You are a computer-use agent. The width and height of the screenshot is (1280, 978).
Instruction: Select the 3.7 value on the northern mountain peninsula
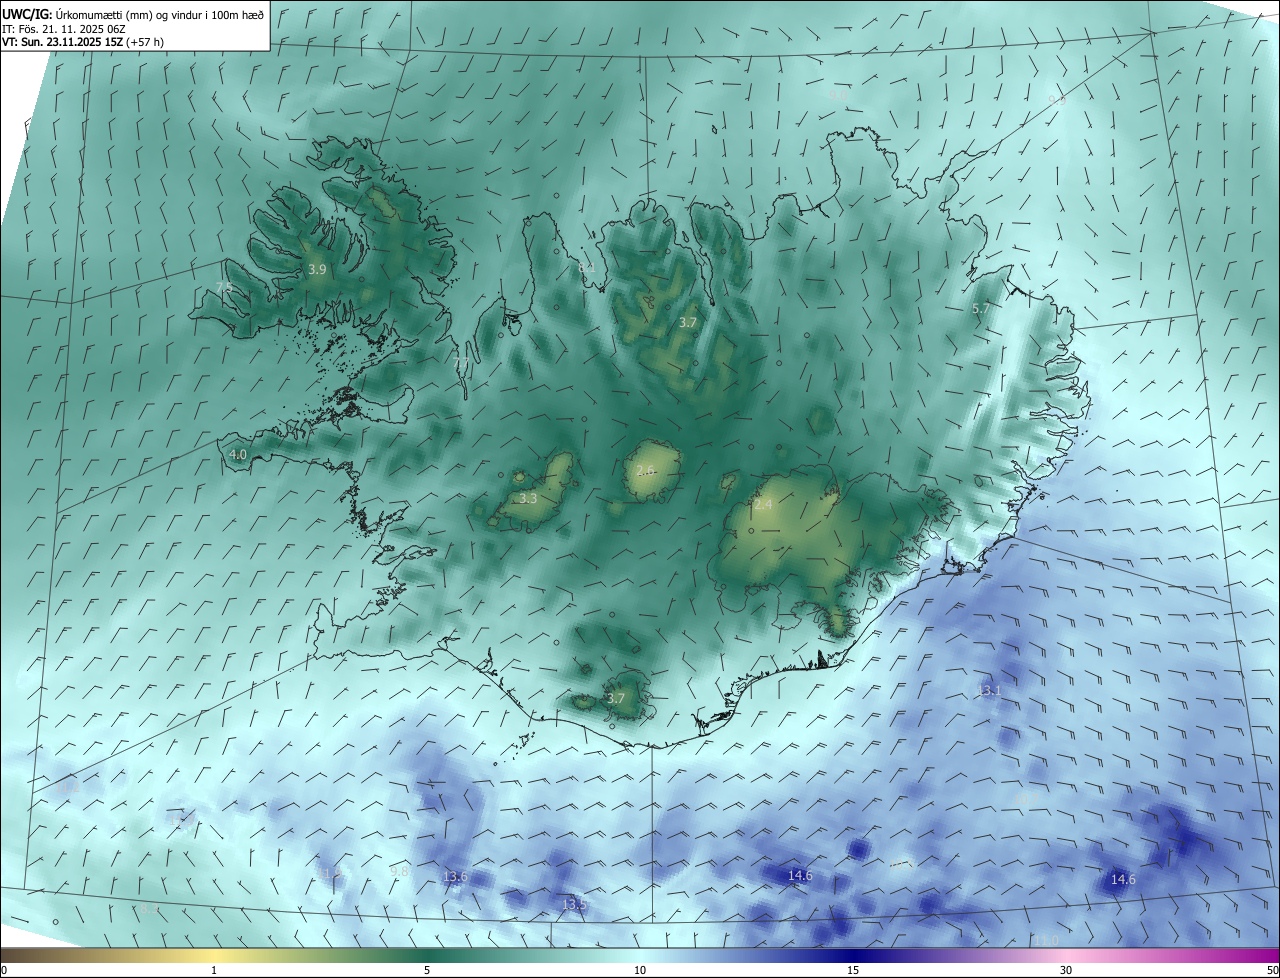coord(687,323)
